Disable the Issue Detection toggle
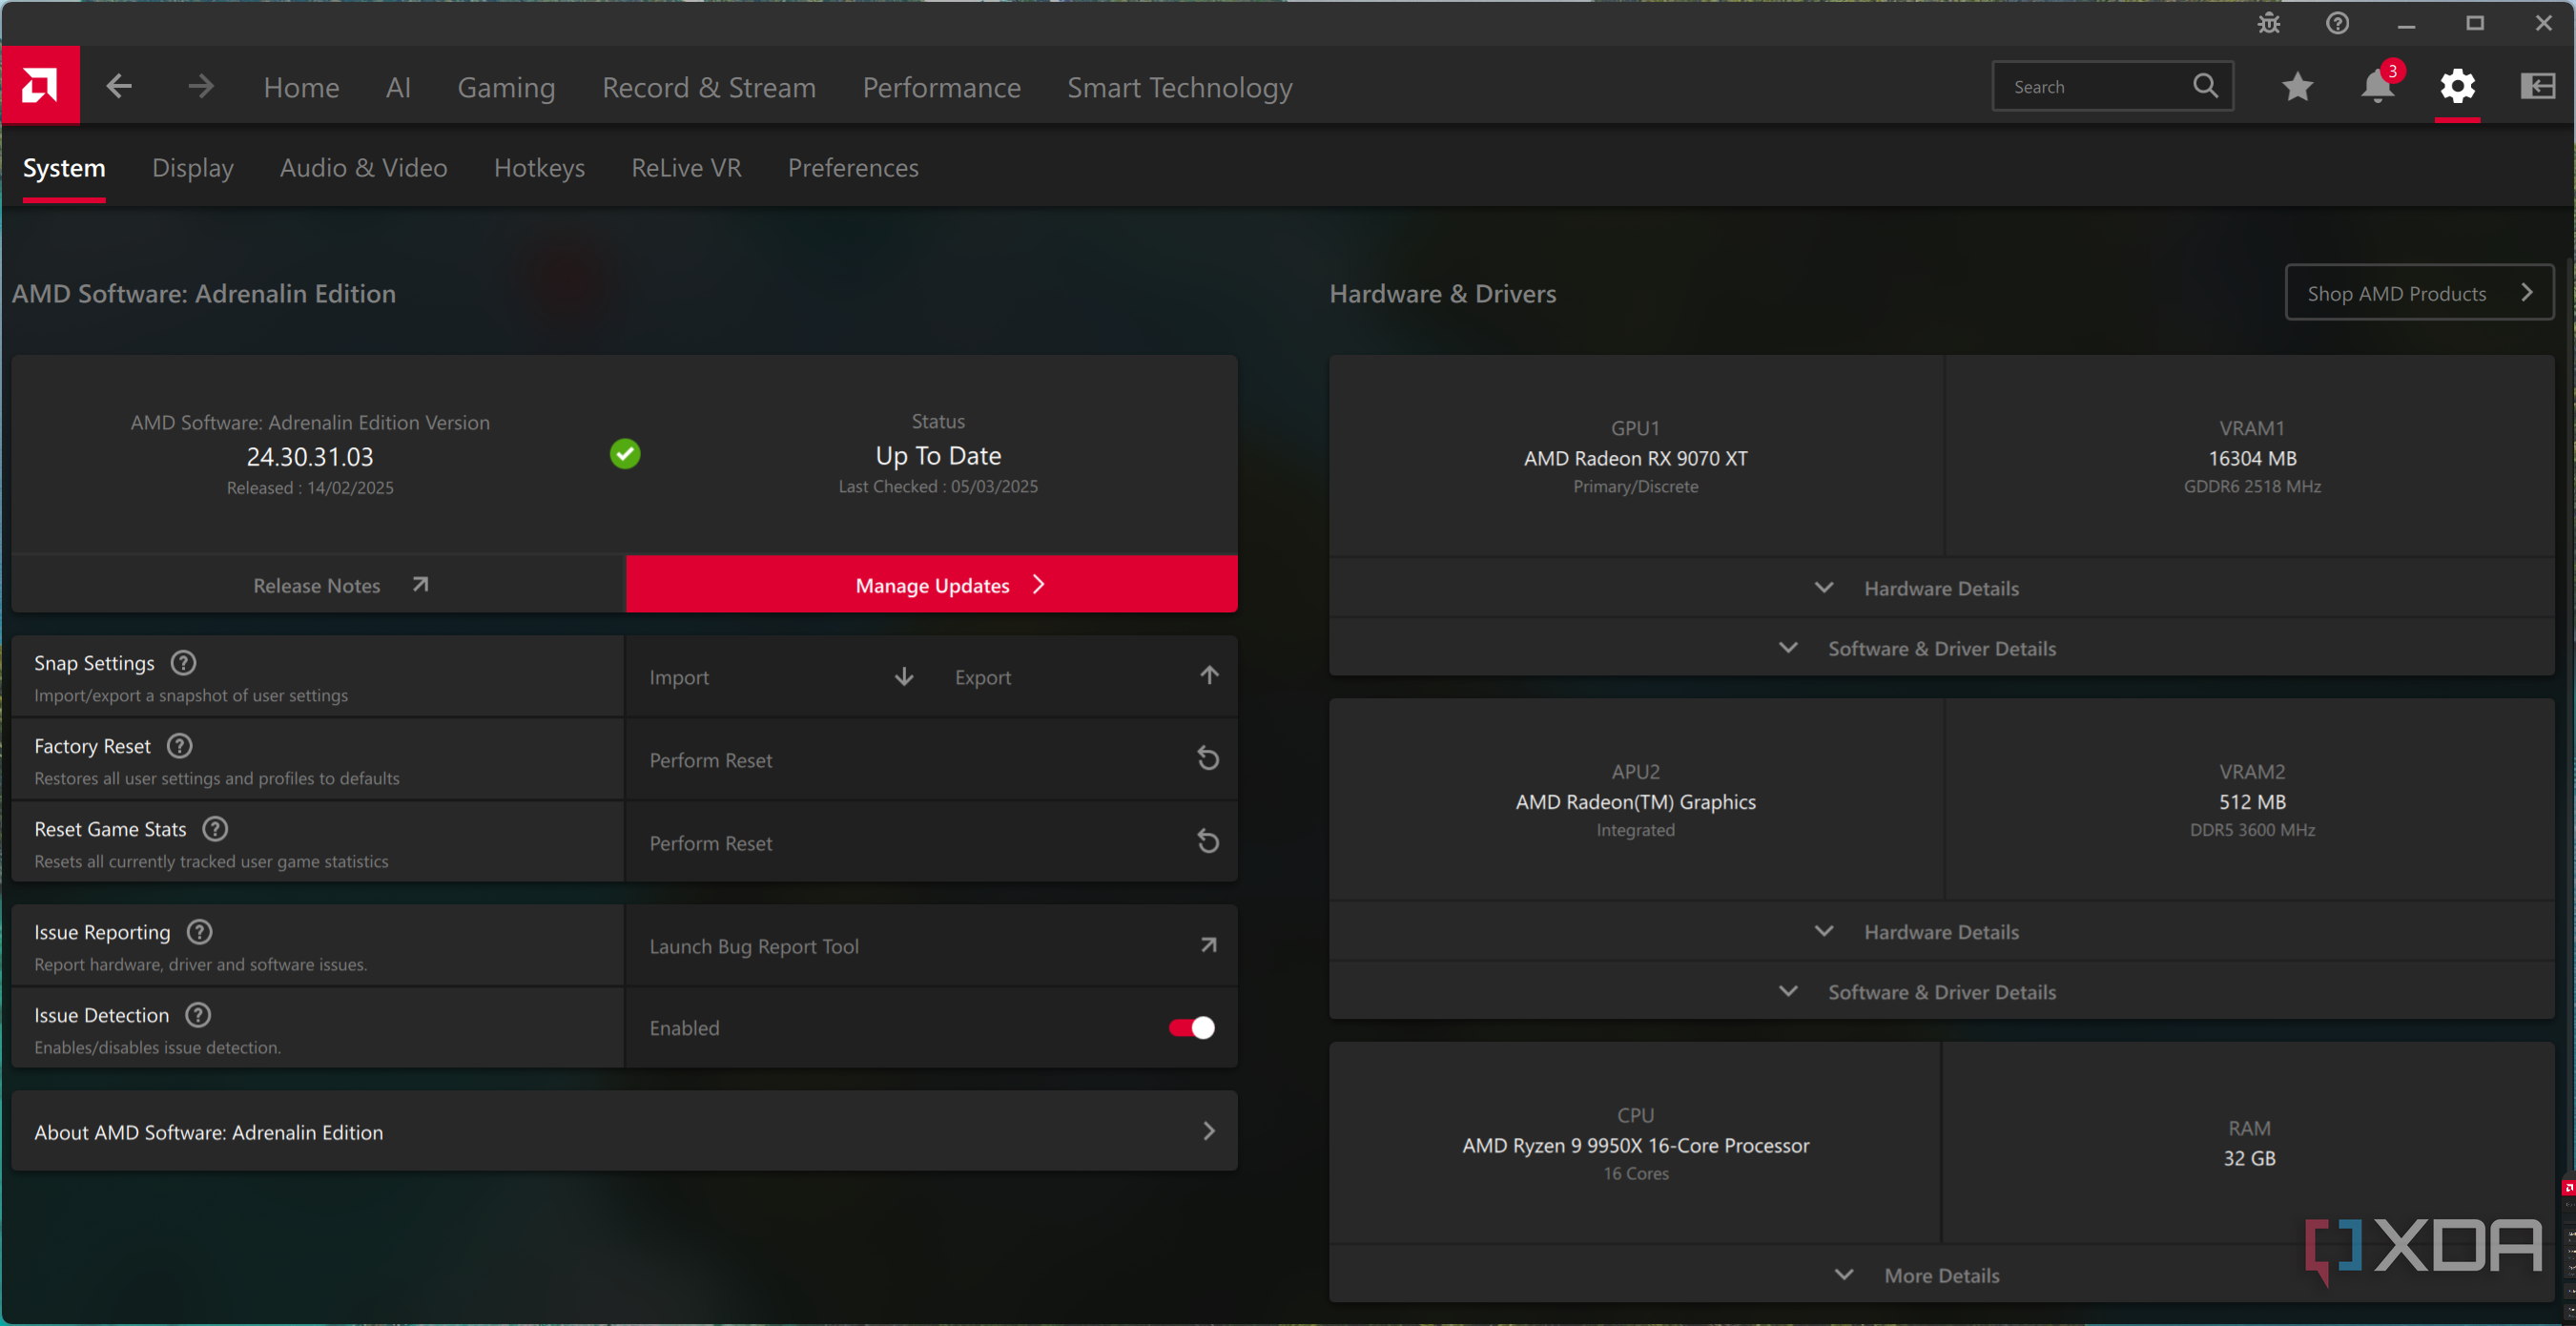Viewport: 2576px width, 1326px height. pyautogui.click(x=1191, y=1028)
